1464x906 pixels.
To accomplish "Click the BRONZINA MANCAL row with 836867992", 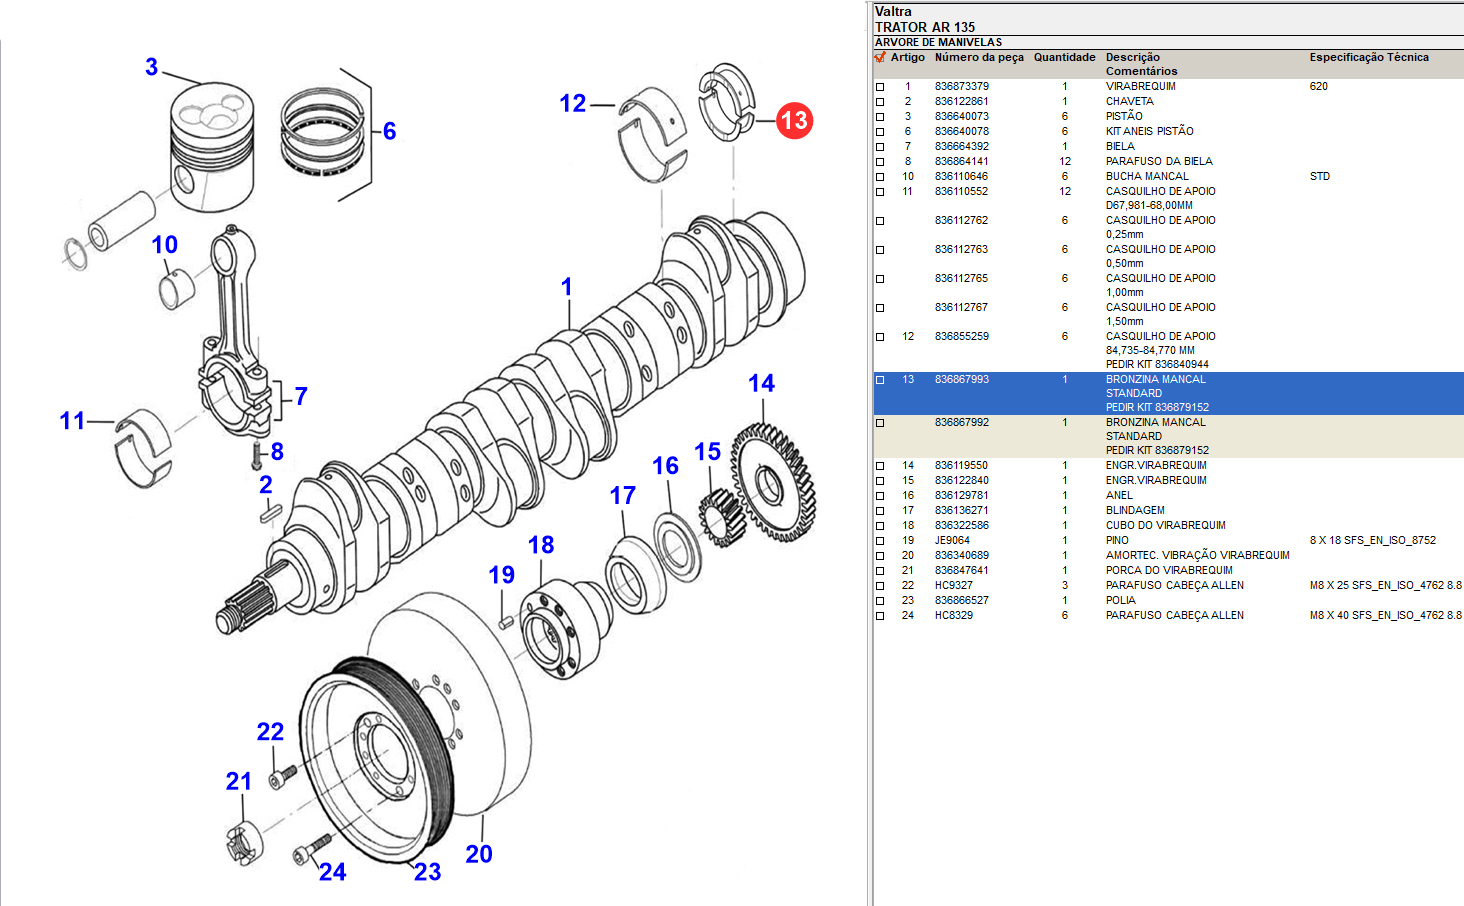I will [x=1155, y=423].
